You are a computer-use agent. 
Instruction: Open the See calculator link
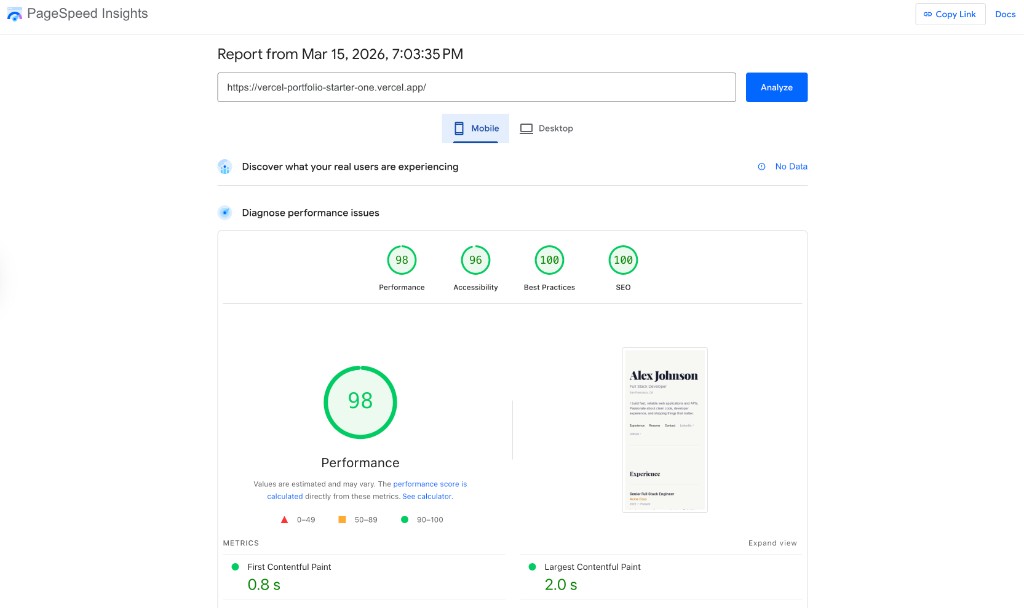click(x=427, y=496)
